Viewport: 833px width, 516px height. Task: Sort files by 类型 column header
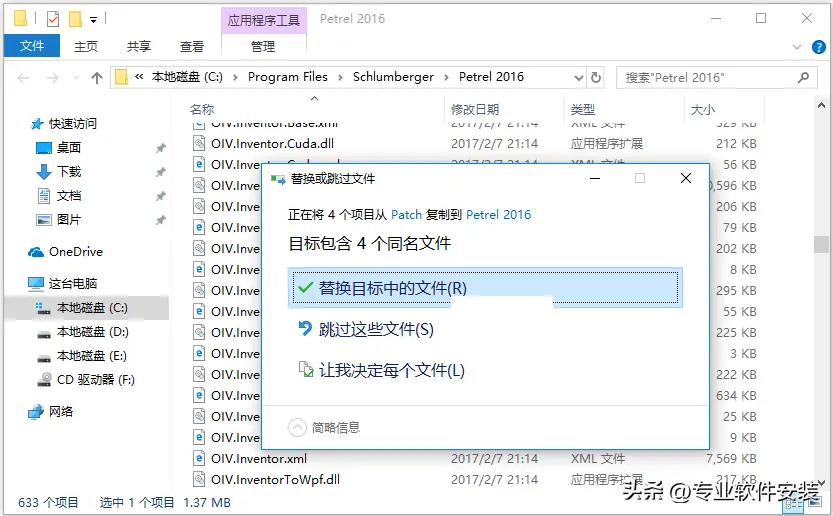click(x=582, y=109)
